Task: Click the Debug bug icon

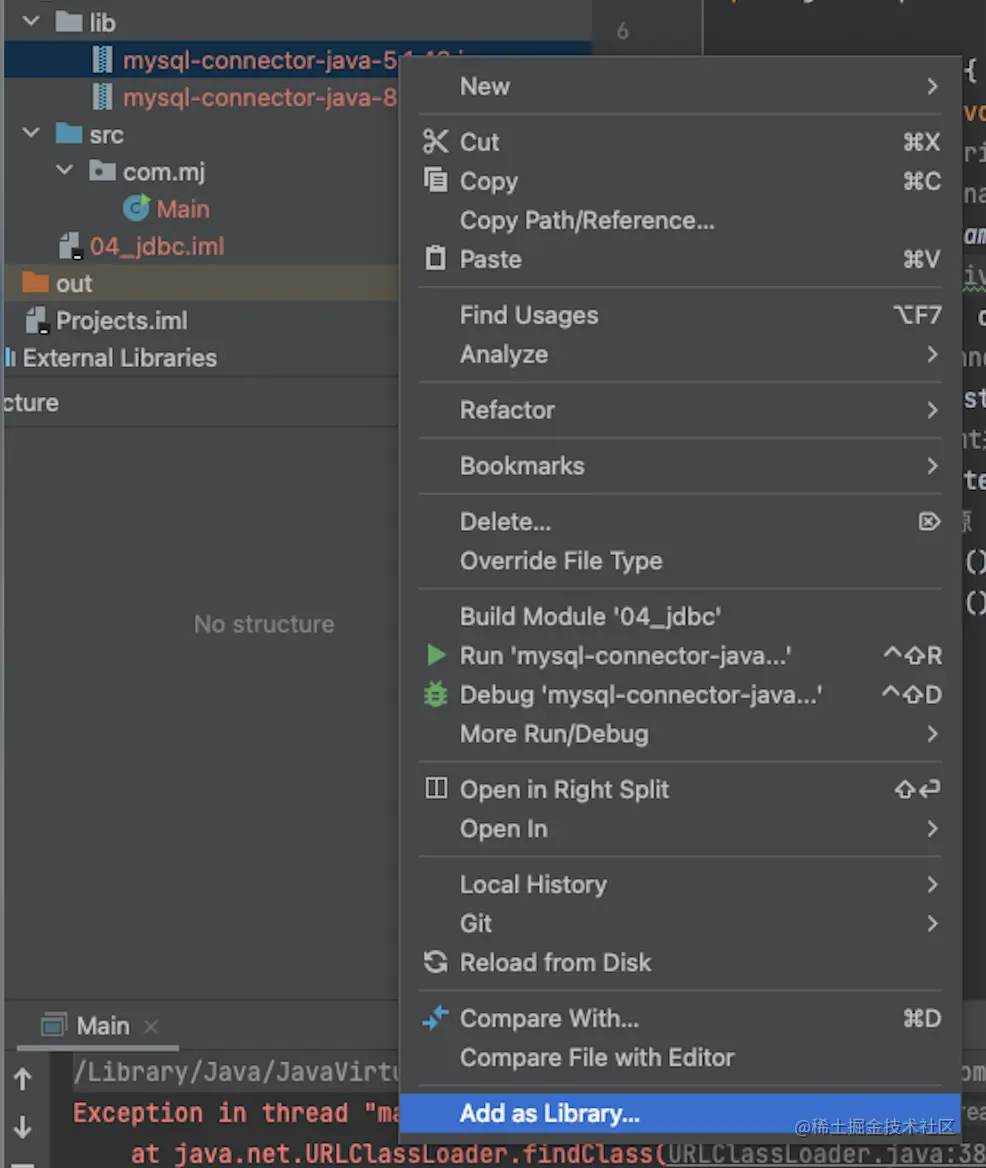Action: (x=435, y=695)
